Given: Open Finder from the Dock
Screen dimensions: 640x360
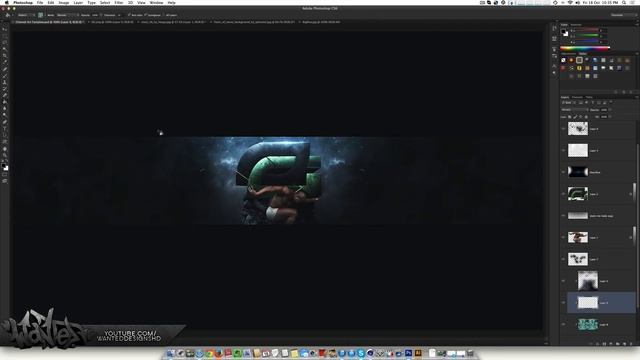Looking at the screenshot, I should pos(171,353).
